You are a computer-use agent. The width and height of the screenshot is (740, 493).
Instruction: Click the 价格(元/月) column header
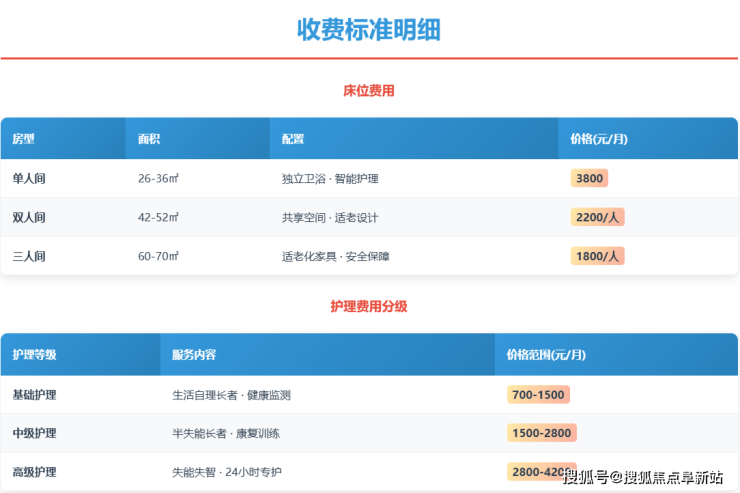(x=598, y=139)
